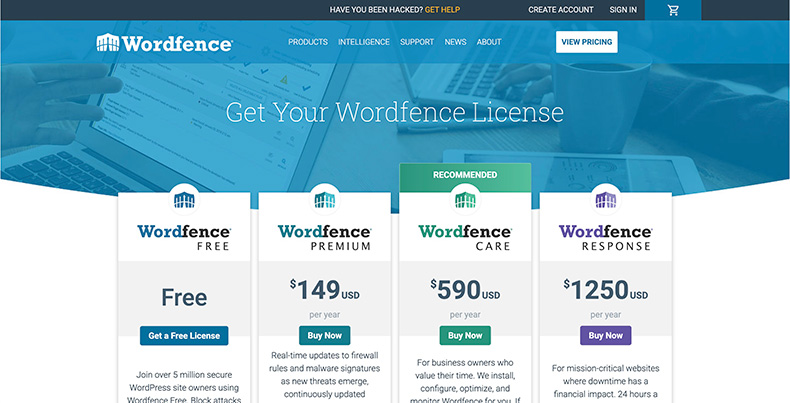Click the Wordfence Response plan fence icon
The height and width of the screenshot is (403, 790).
tap(606, 200)
